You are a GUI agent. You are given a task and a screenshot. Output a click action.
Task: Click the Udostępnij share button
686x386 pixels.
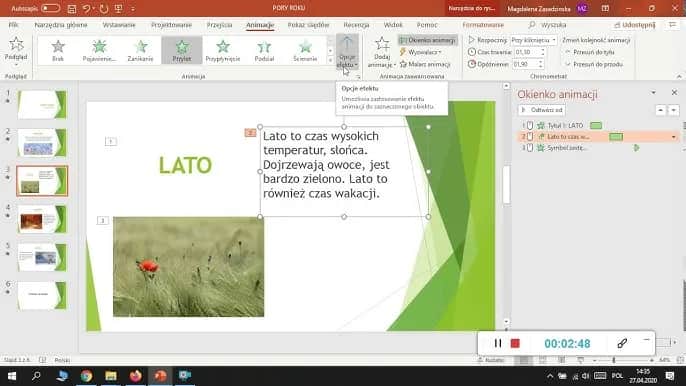634,25
